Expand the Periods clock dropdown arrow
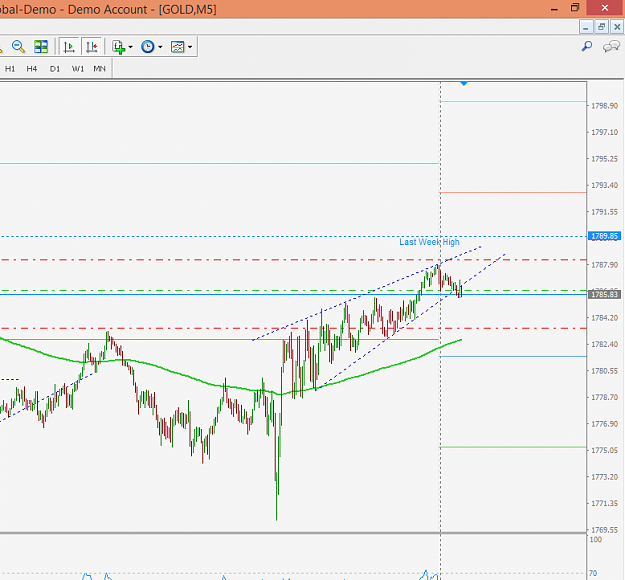Screen dimensions: 625x580 160,47
